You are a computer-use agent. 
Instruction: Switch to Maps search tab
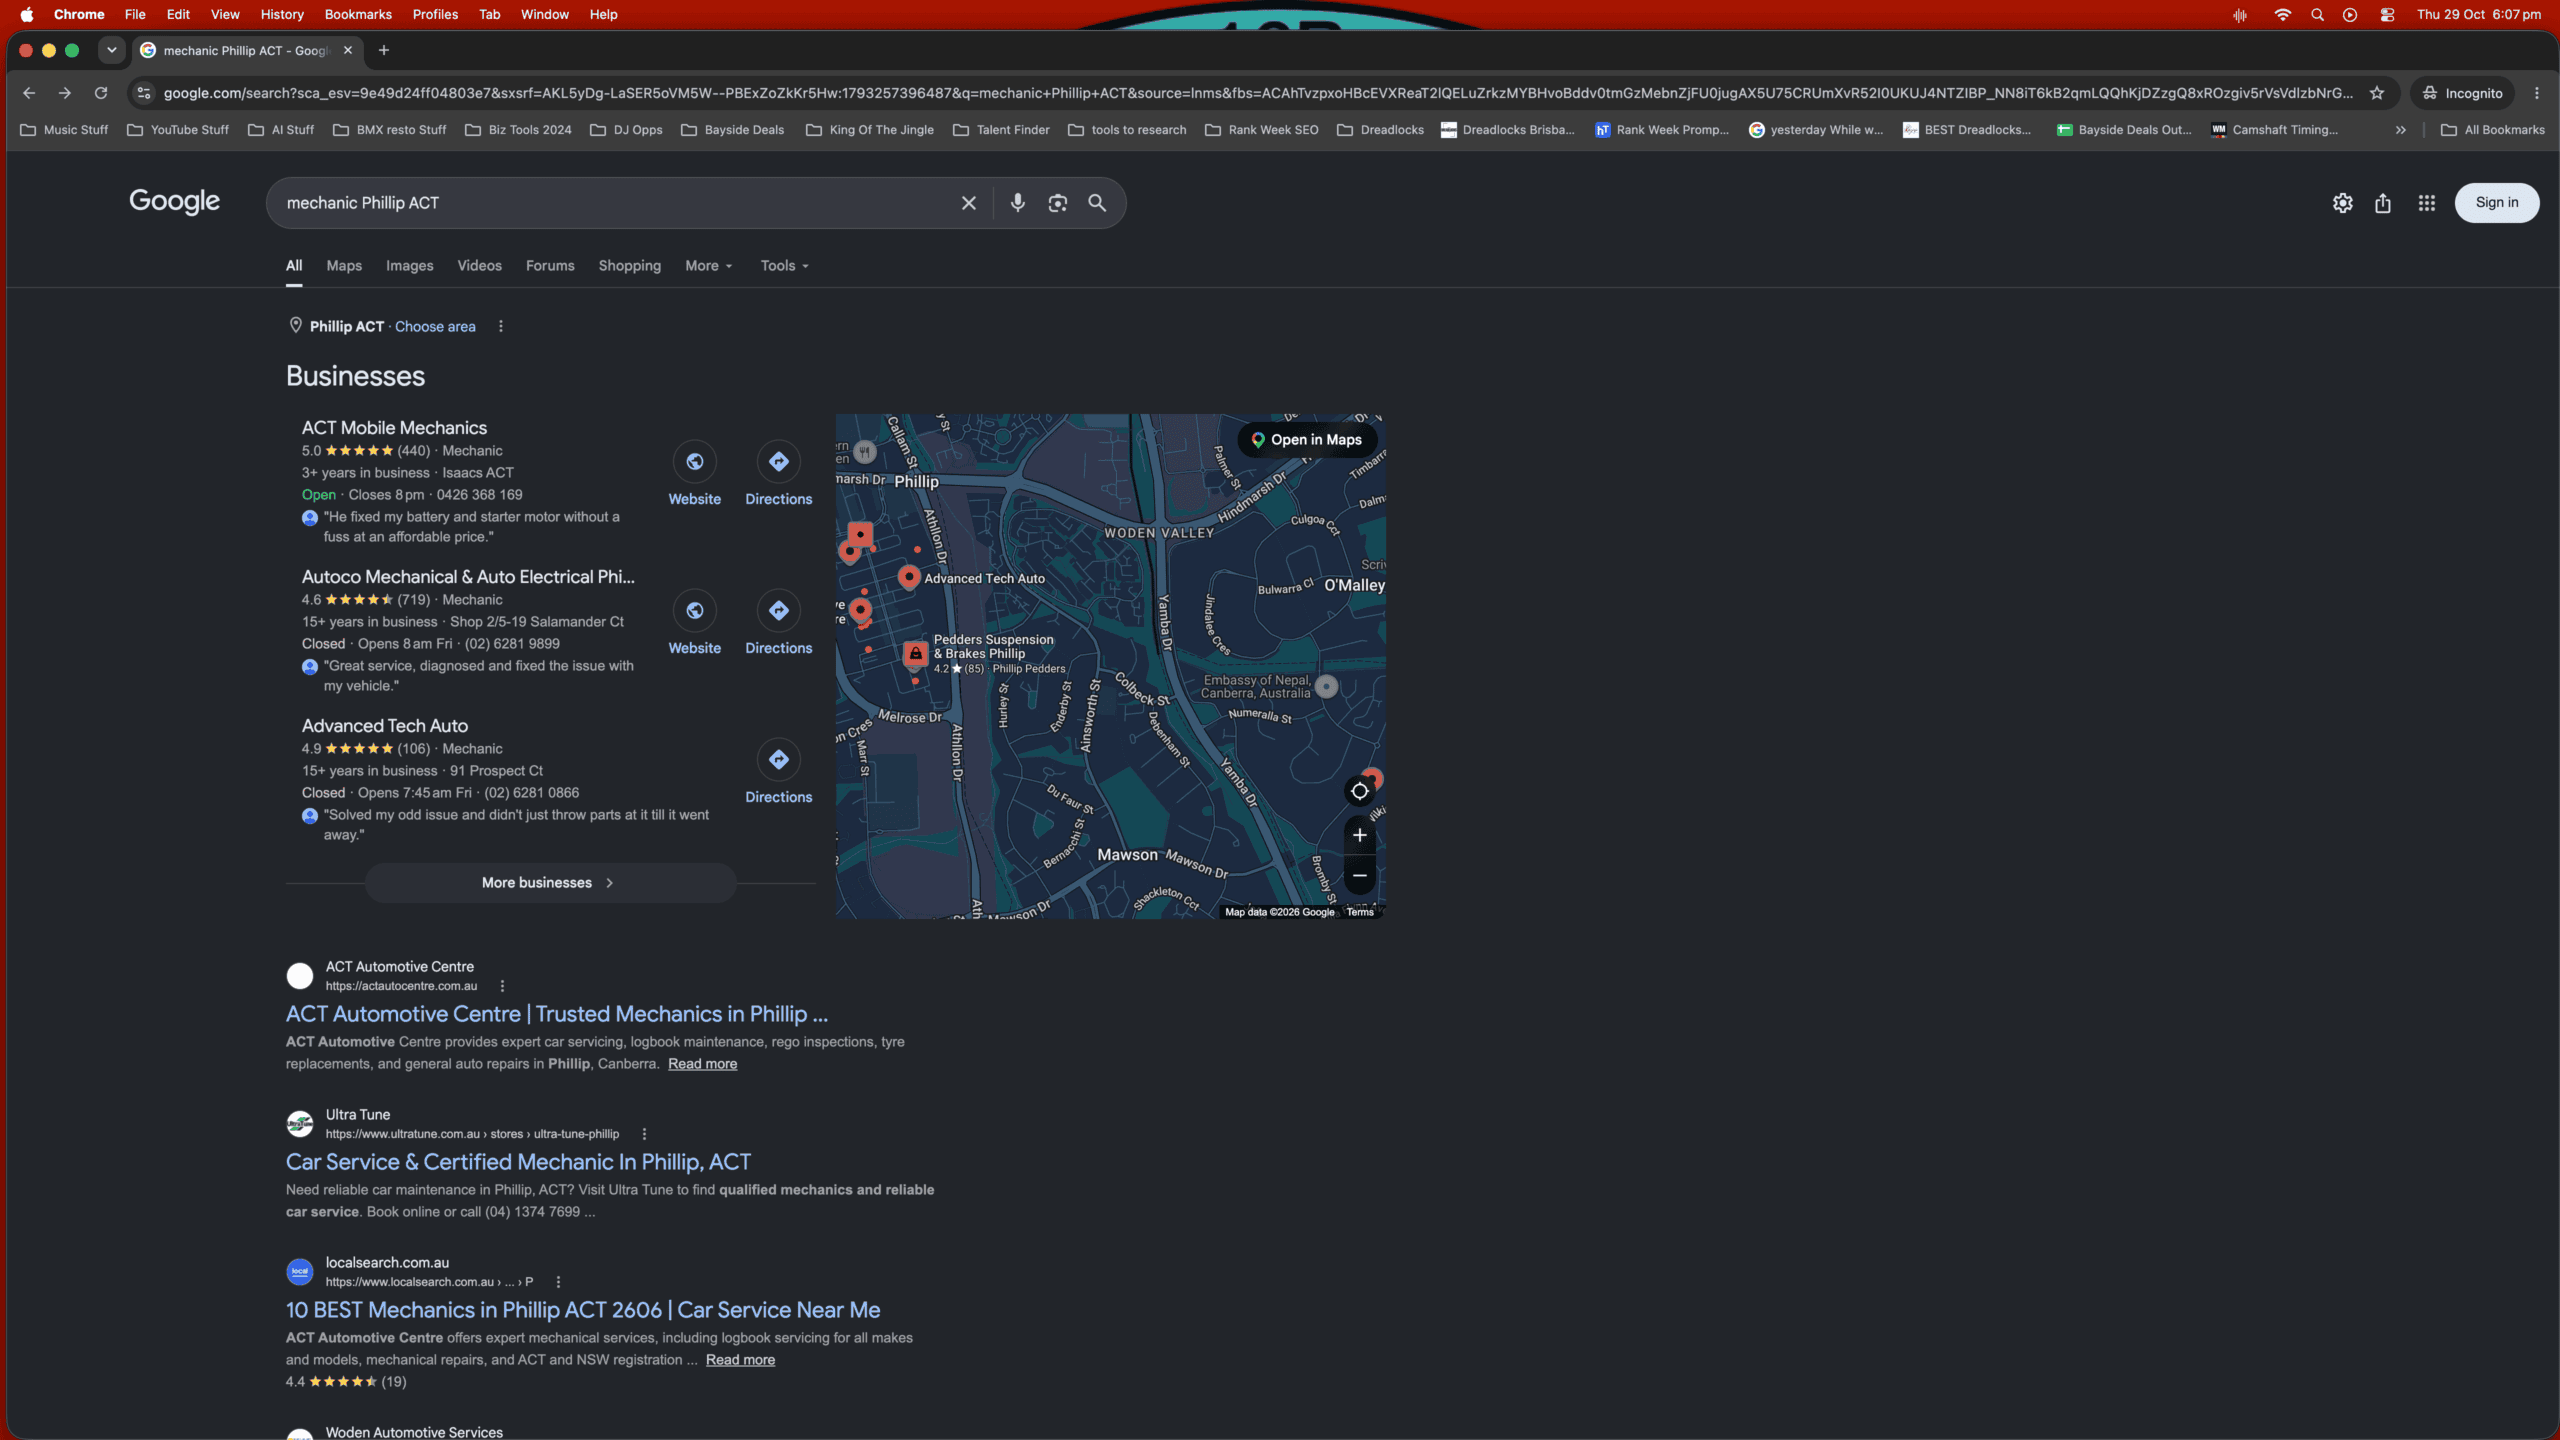(344, 266)
